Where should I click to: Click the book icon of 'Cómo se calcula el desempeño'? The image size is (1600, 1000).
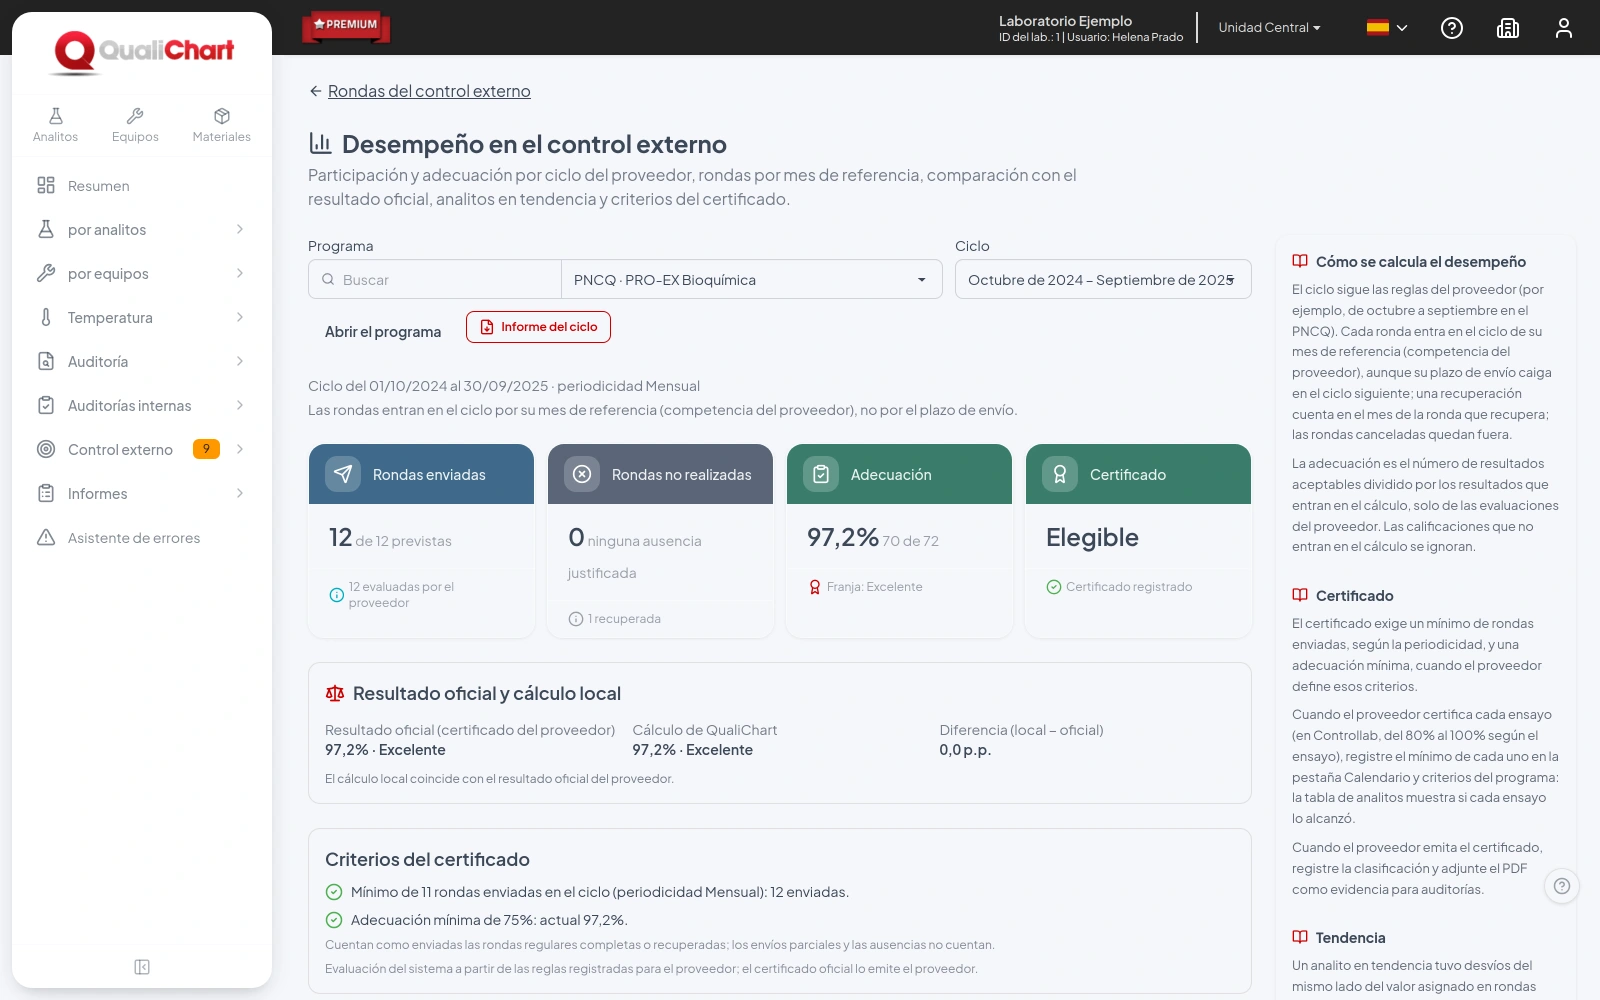1300,261
